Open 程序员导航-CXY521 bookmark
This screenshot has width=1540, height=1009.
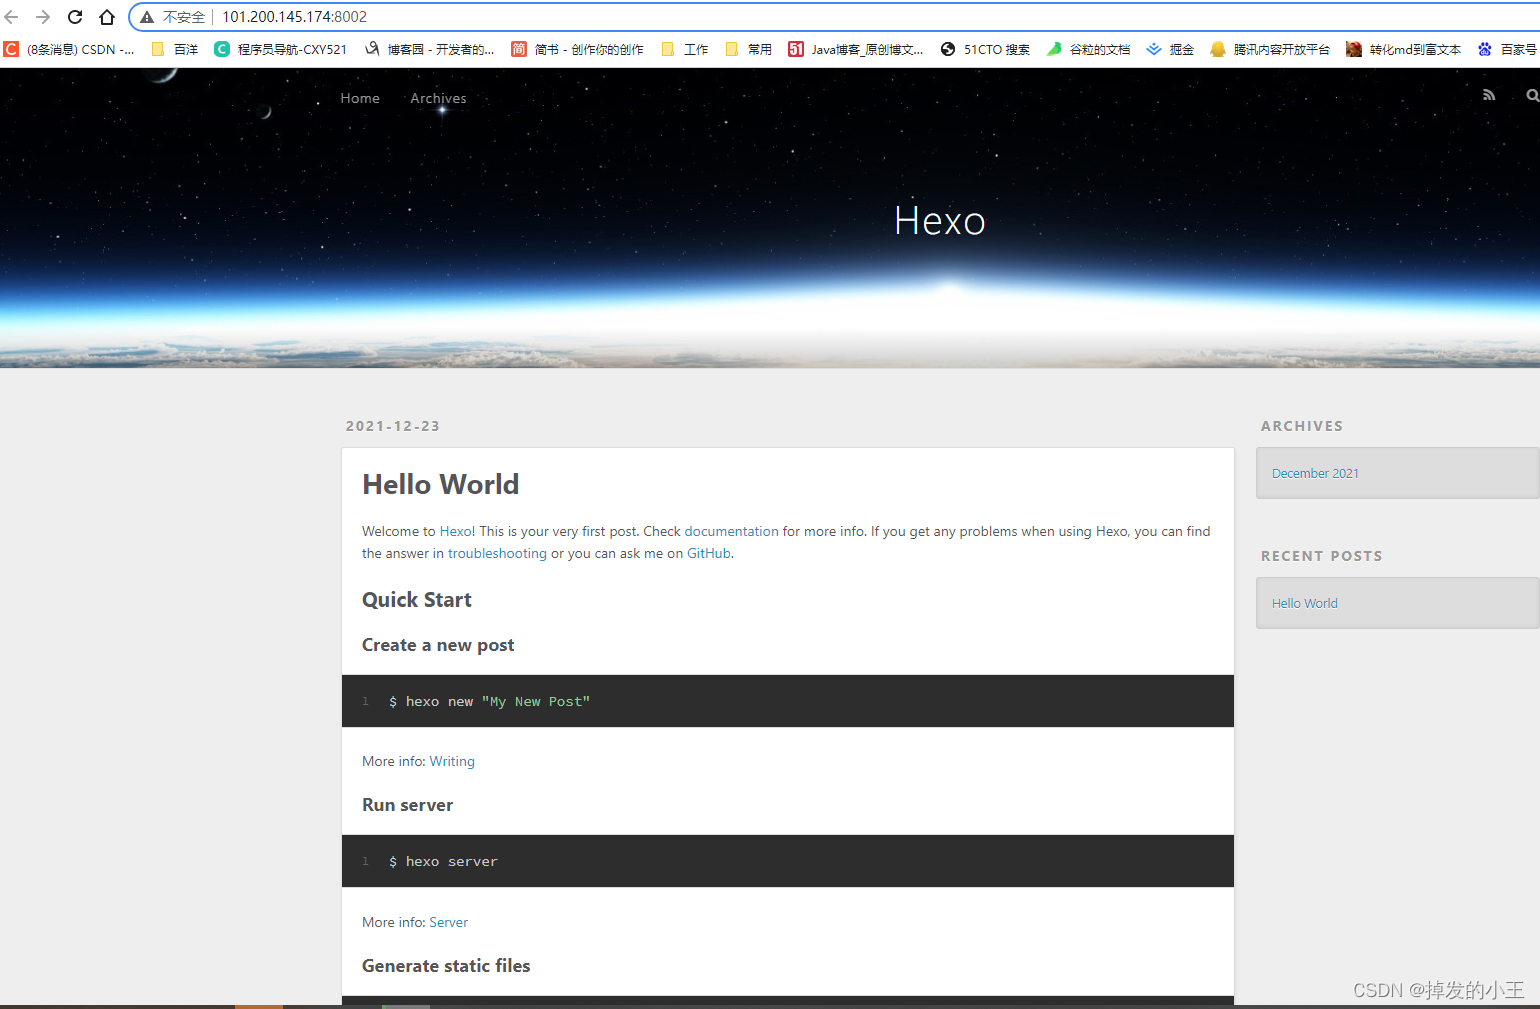pos(281,49)
